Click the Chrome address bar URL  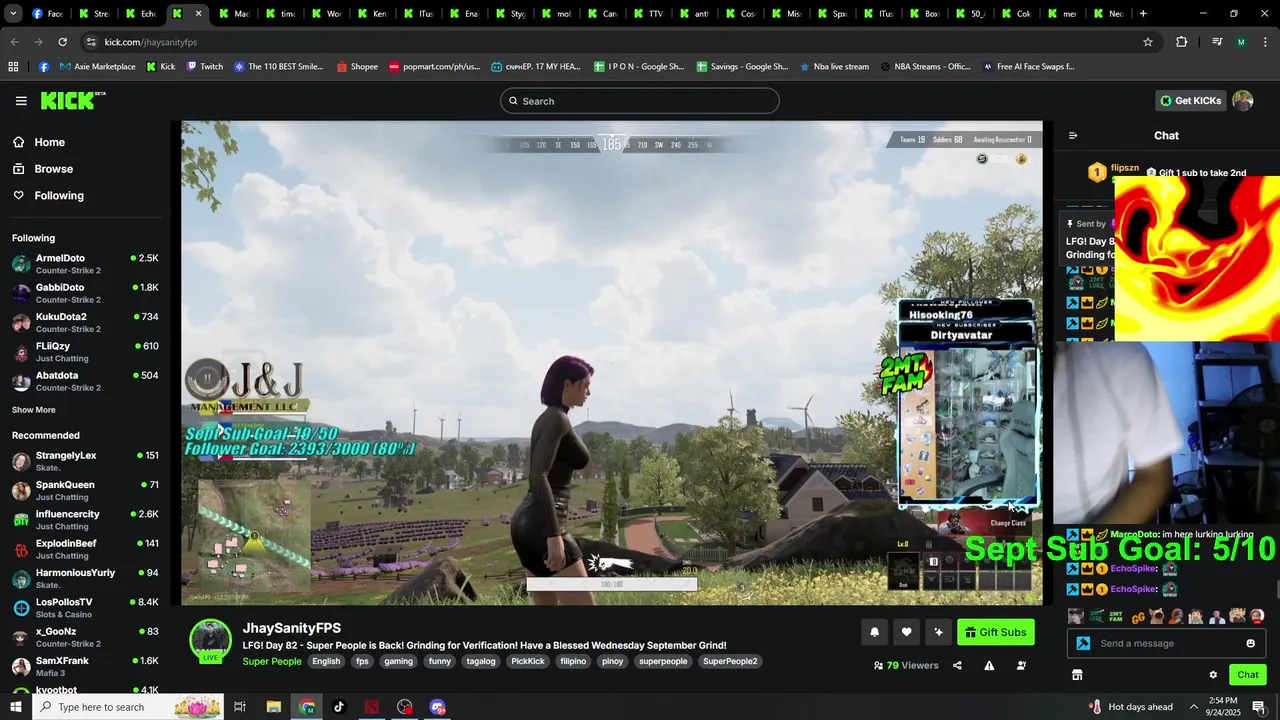pyautogui.click(x=151, y=42)
